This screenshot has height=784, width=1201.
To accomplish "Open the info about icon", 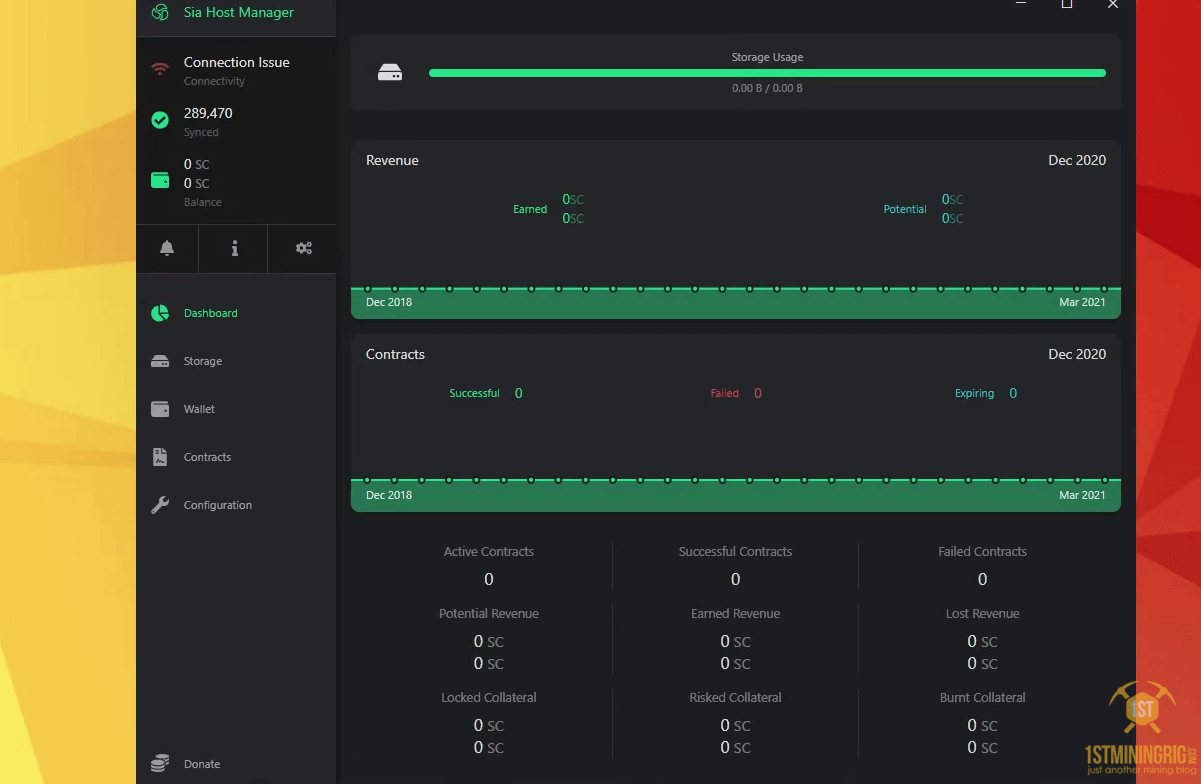I will click(234, 248).
